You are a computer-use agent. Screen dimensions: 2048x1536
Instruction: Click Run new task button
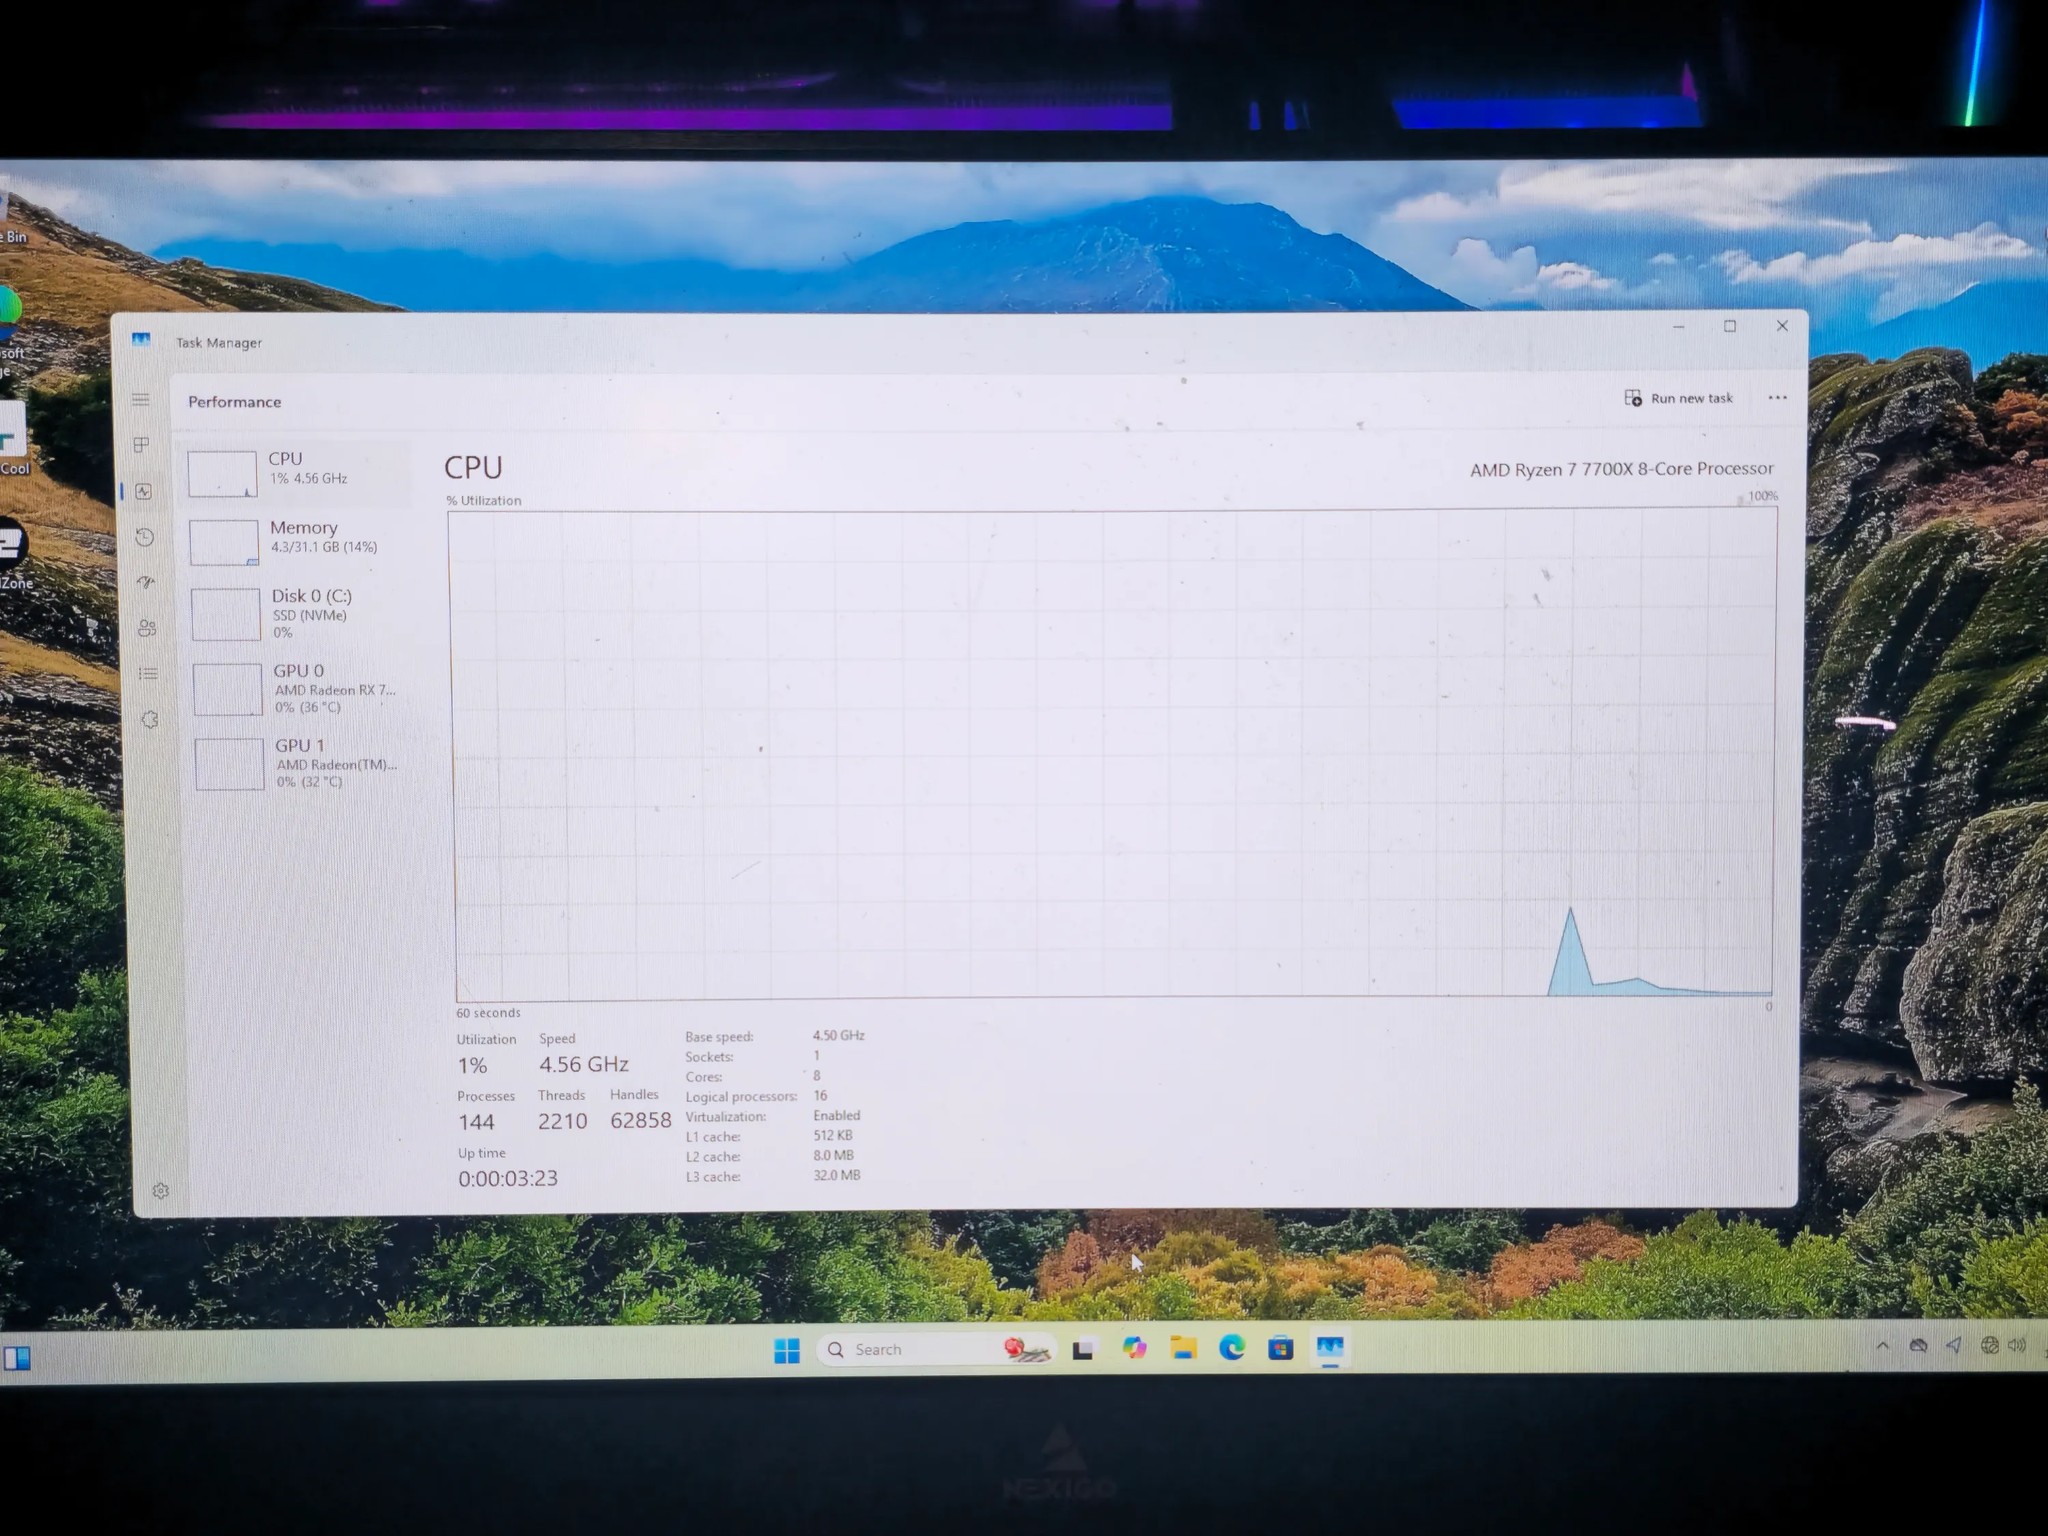coord(1679,398)
